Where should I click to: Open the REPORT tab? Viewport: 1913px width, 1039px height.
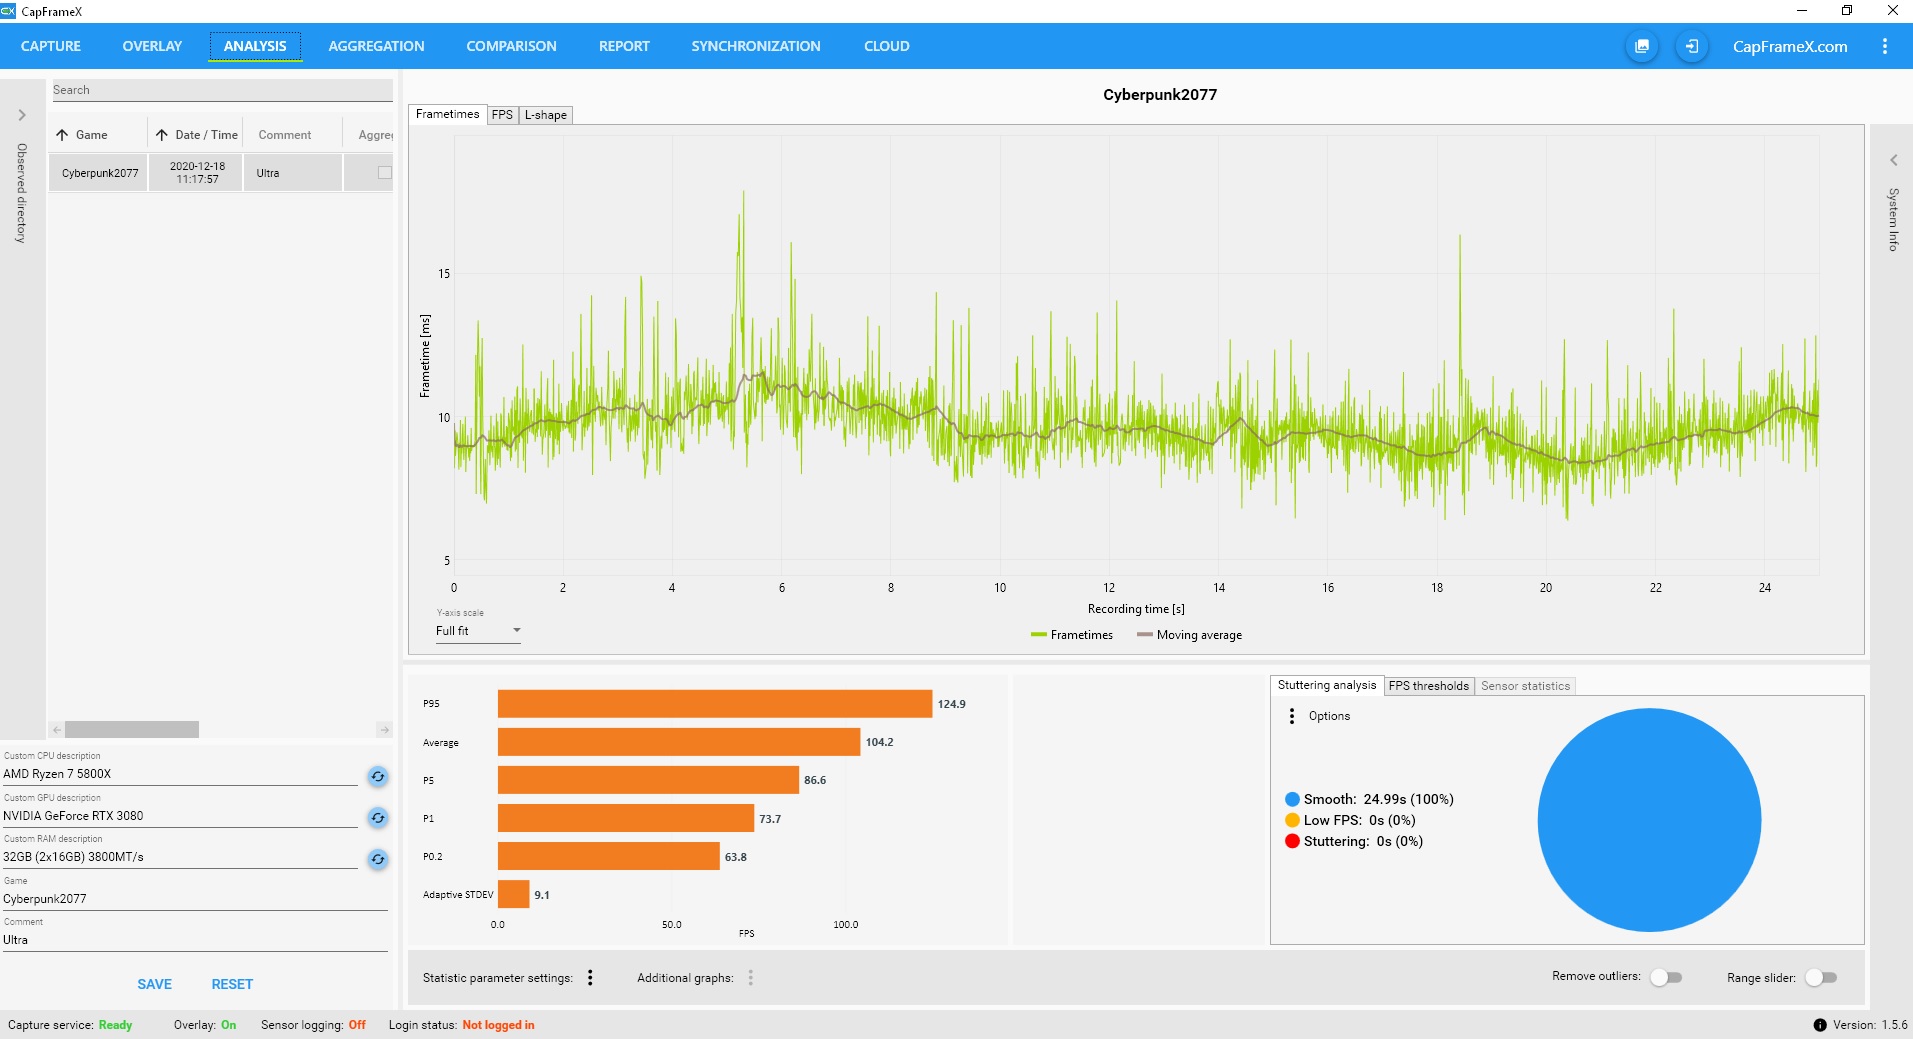click(624, 46)
